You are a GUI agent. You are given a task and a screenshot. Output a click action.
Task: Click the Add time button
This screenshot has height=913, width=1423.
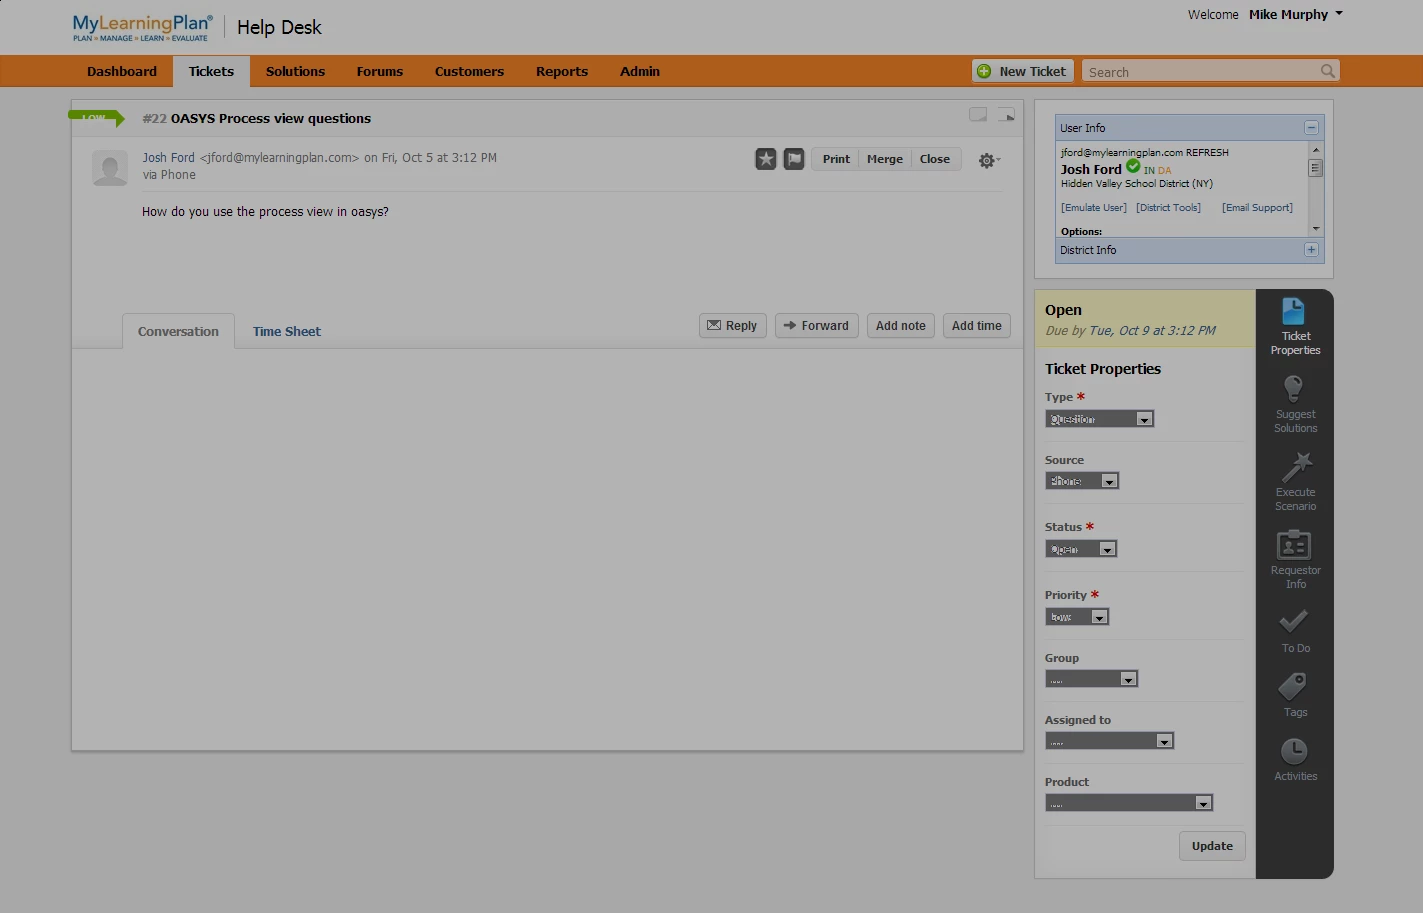(977, 325)
